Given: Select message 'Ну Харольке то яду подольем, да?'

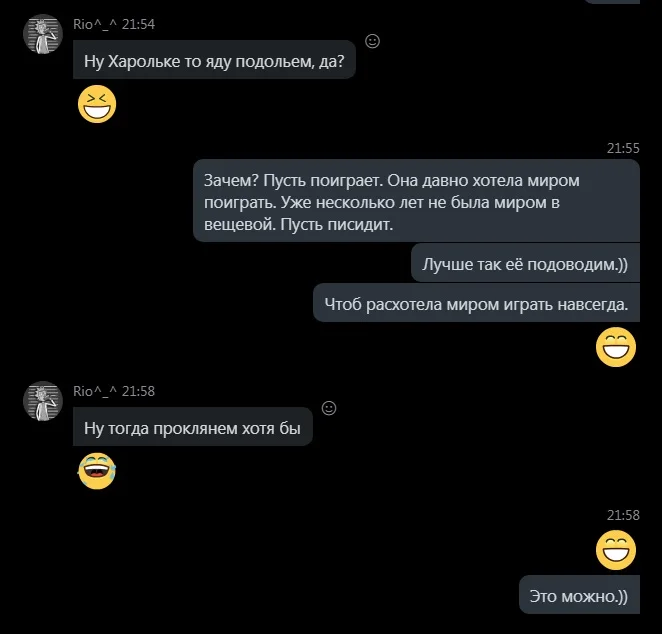Looking at the screenshot, I should (x=214, y=61).
